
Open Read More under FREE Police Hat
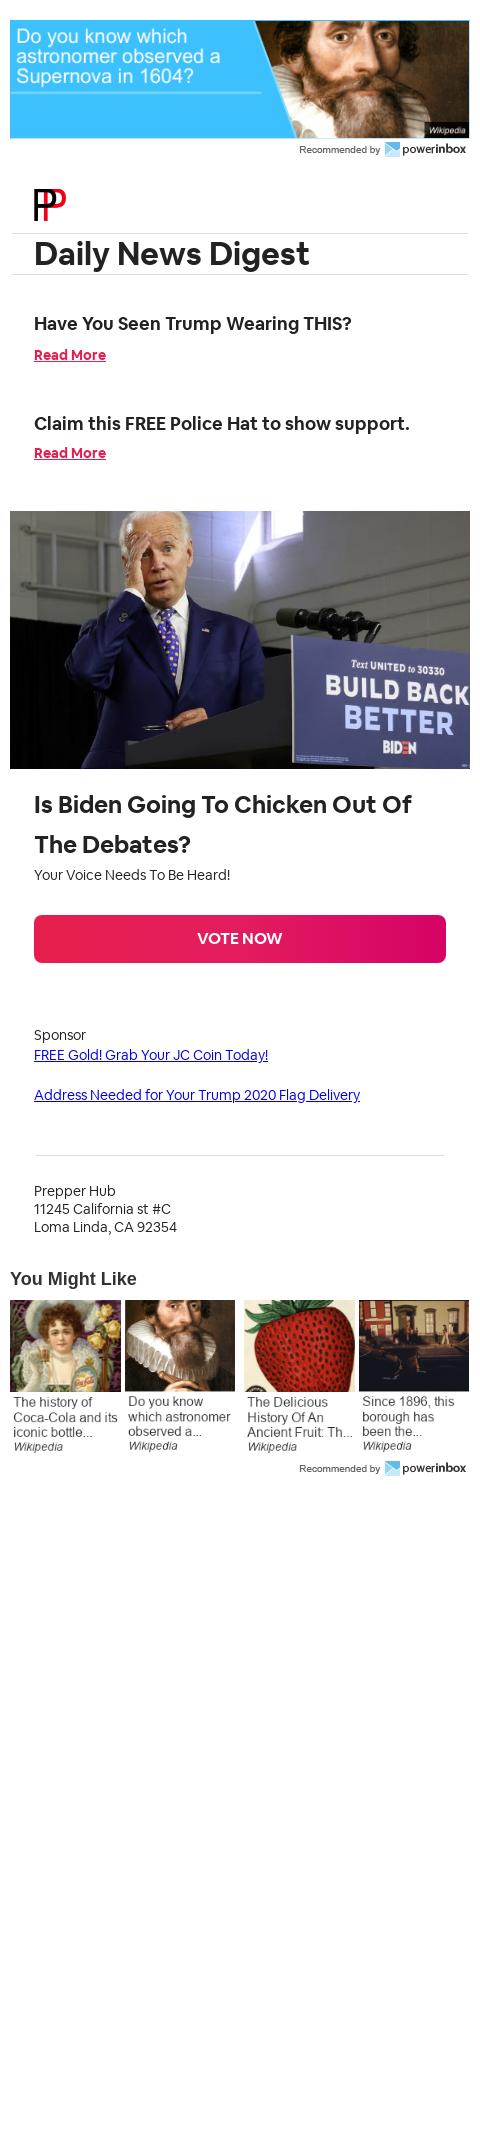70,453
